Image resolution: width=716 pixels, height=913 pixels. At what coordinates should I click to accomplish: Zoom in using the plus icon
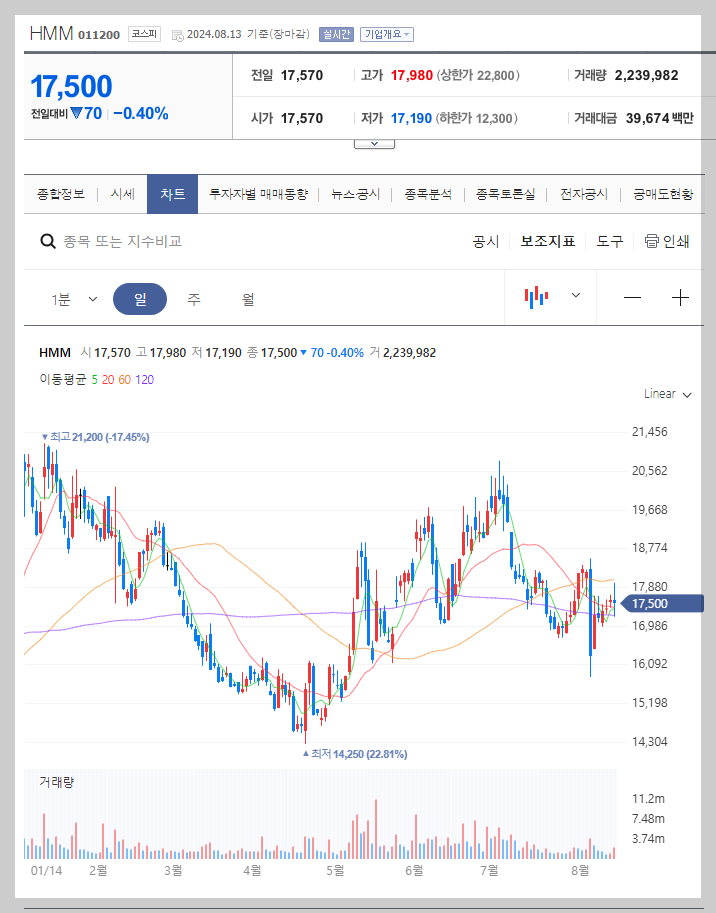click(681, 296)
